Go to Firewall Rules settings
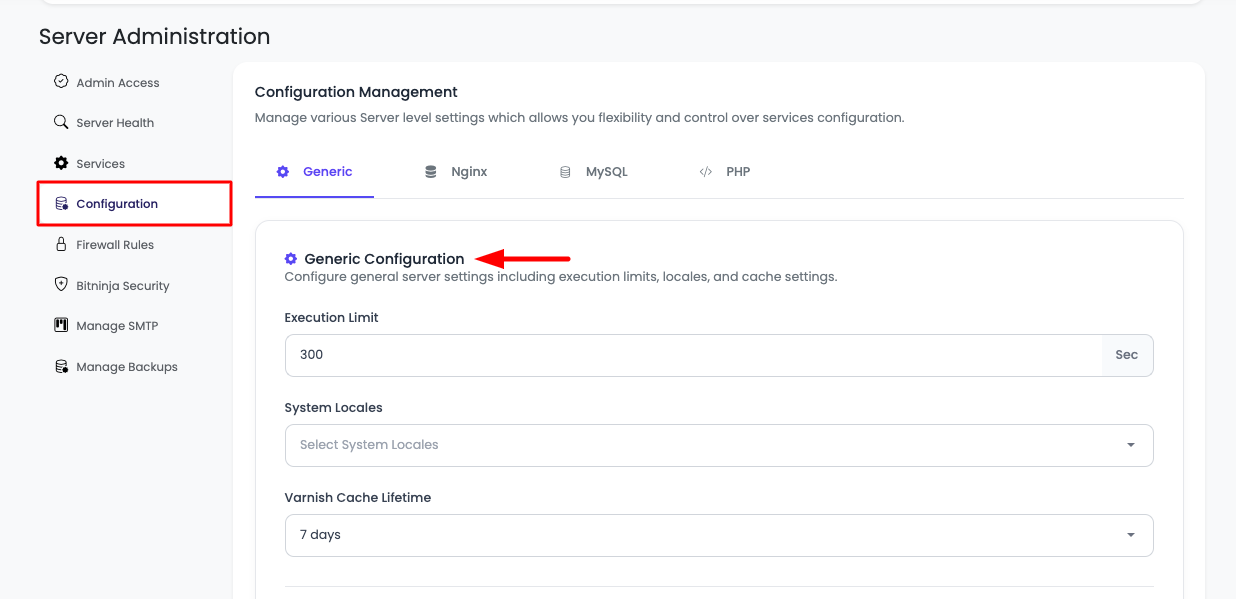This screenshot has height=599, width=1236. click(116, 244)
